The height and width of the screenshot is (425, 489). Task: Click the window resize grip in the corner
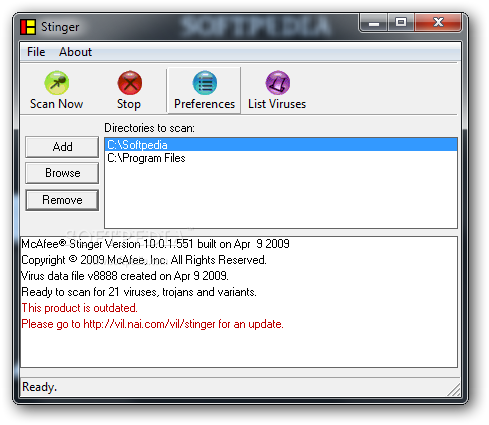(454, 390)
